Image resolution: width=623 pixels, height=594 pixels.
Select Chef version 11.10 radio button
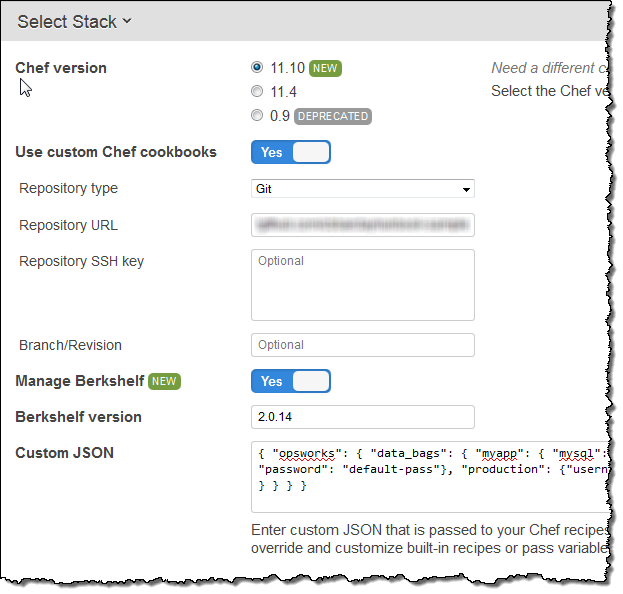tap(258, 68)
